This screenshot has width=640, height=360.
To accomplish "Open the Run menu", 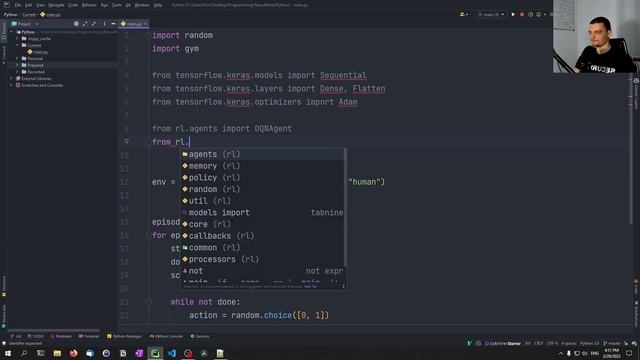I will (x=104, y=5).
